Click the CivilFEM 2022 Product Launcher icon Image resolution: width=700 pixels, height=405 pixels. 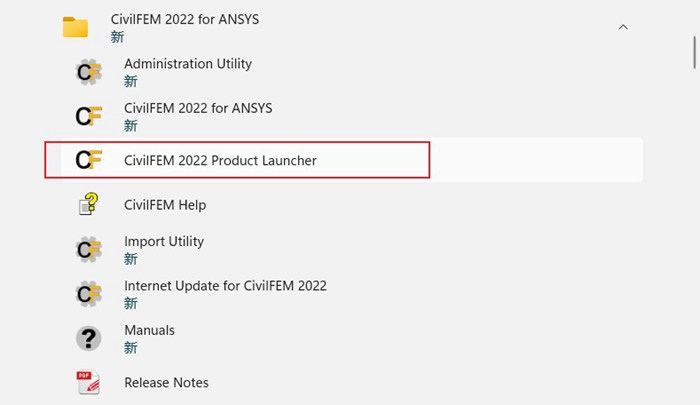click(x=88, y=160)
